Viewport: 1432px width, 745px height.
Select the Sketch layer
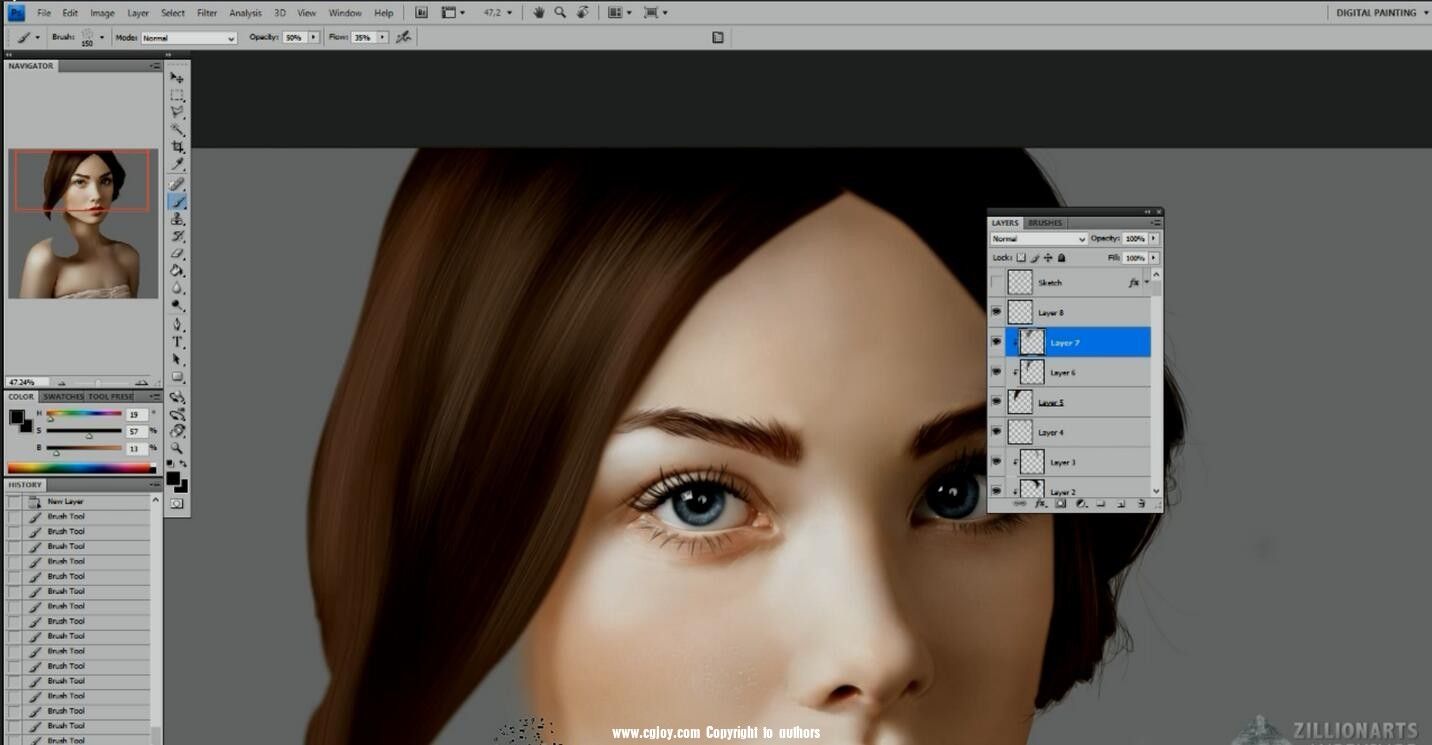[1078, 283]
